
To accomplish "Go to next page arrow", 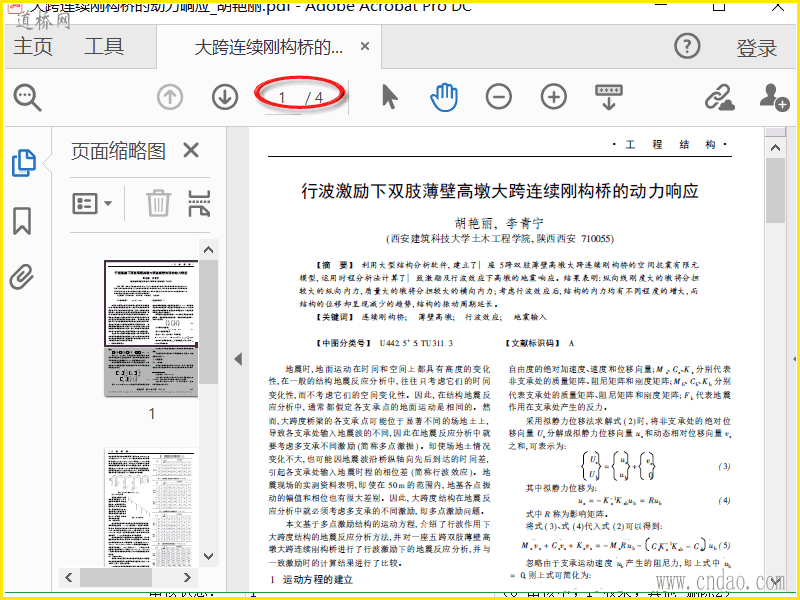I will [224, 97].
